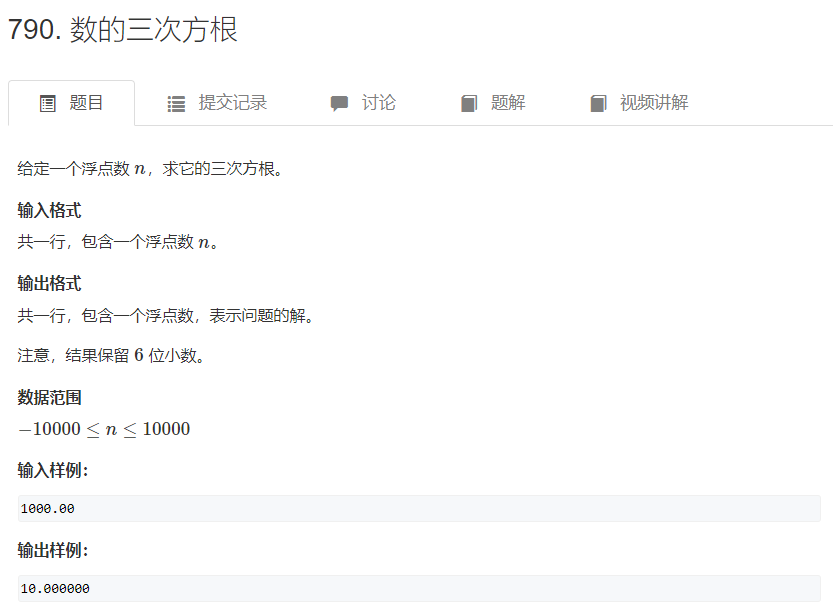Open the 讨论 tab

tap(363, 103)
